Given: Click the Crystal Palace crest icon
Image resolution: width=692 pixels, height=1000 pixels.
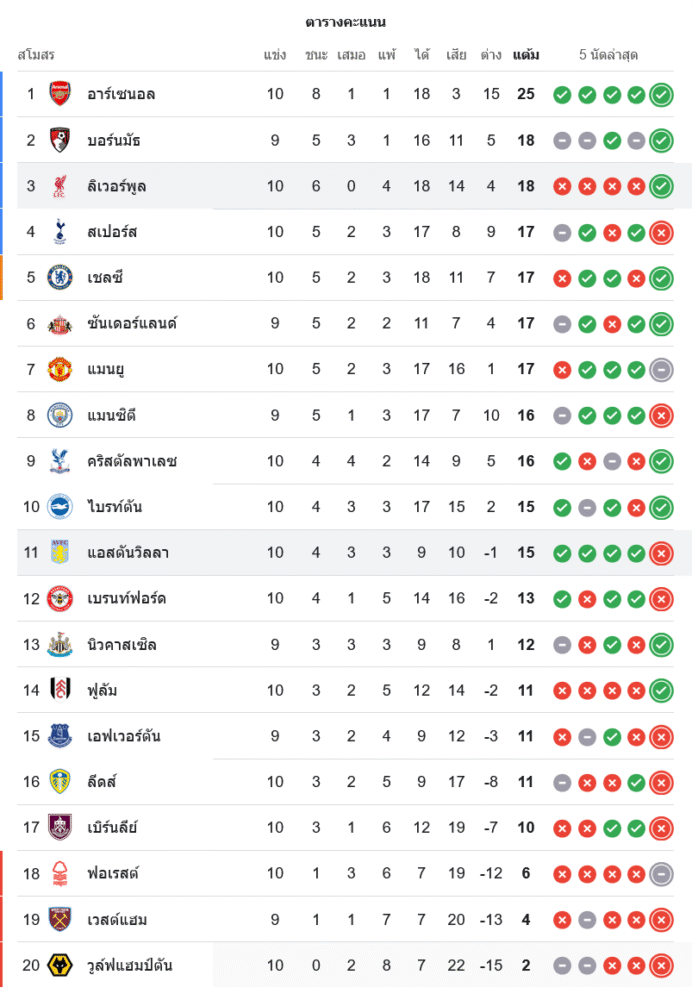Looking at the screenshot, I should pos(61,461).
